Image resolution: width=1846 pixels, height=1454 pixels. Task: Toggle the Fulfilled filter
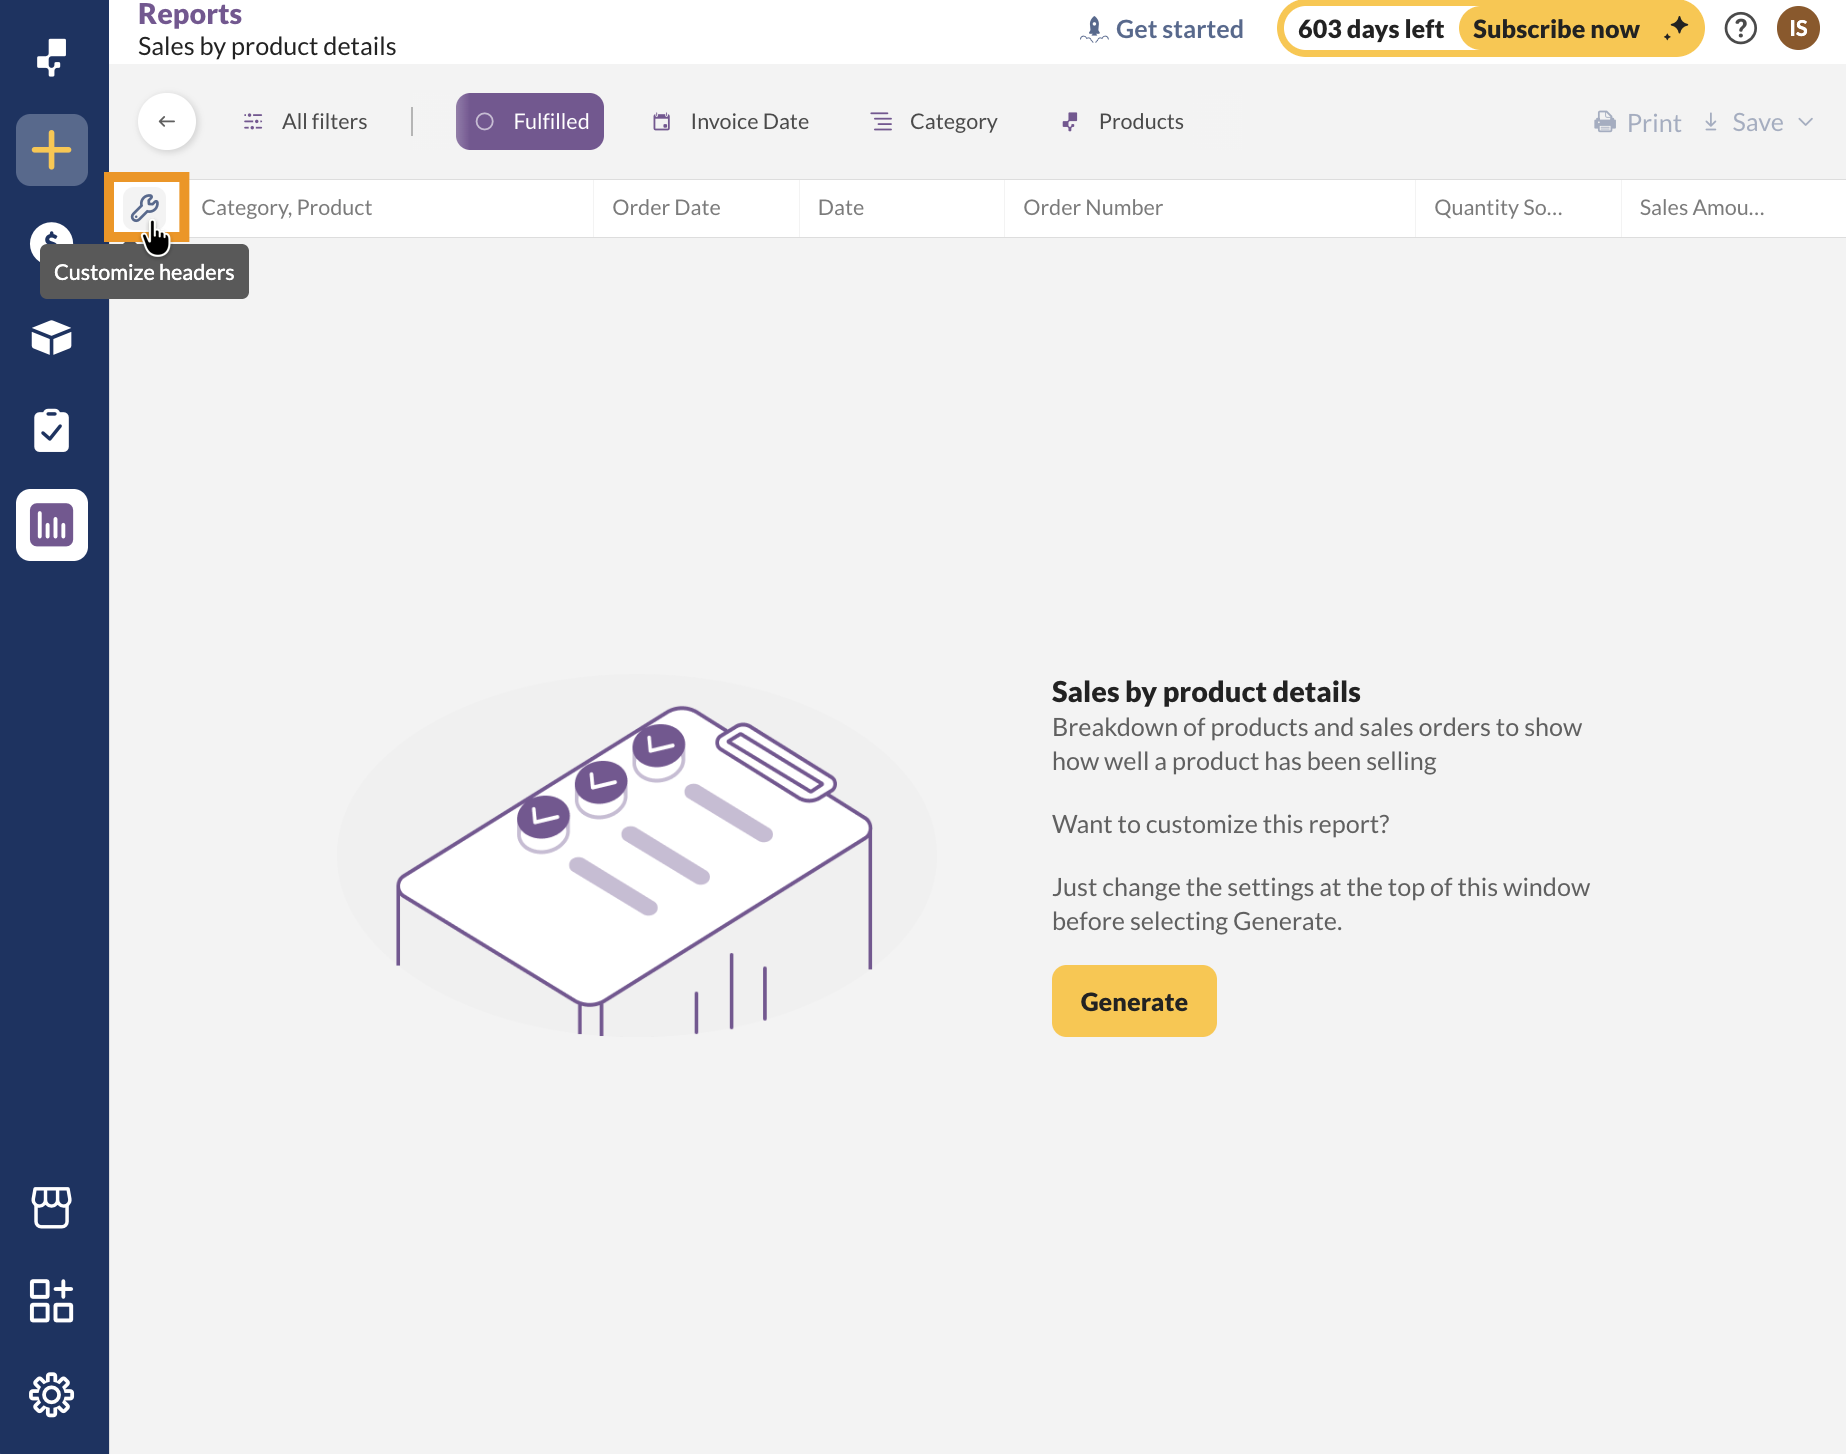(530, 122)
